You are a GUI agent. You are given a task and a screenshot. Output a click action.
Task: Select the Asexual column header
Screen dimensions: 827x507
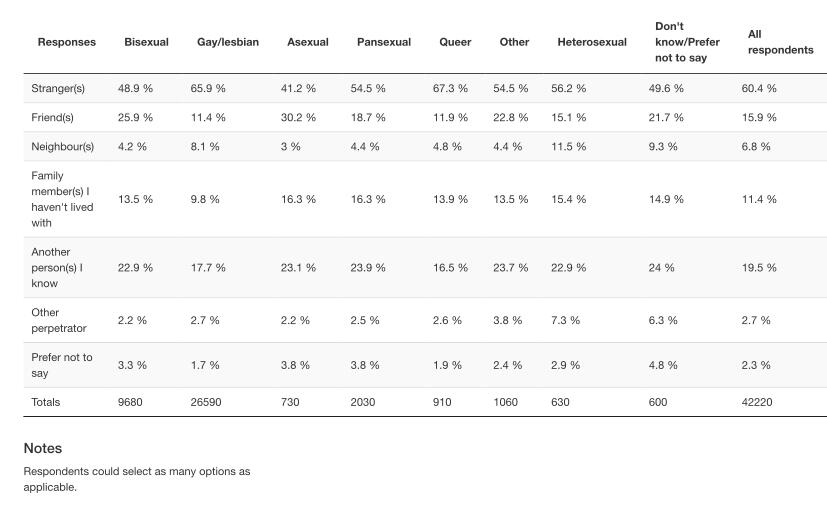pos(307,42)
